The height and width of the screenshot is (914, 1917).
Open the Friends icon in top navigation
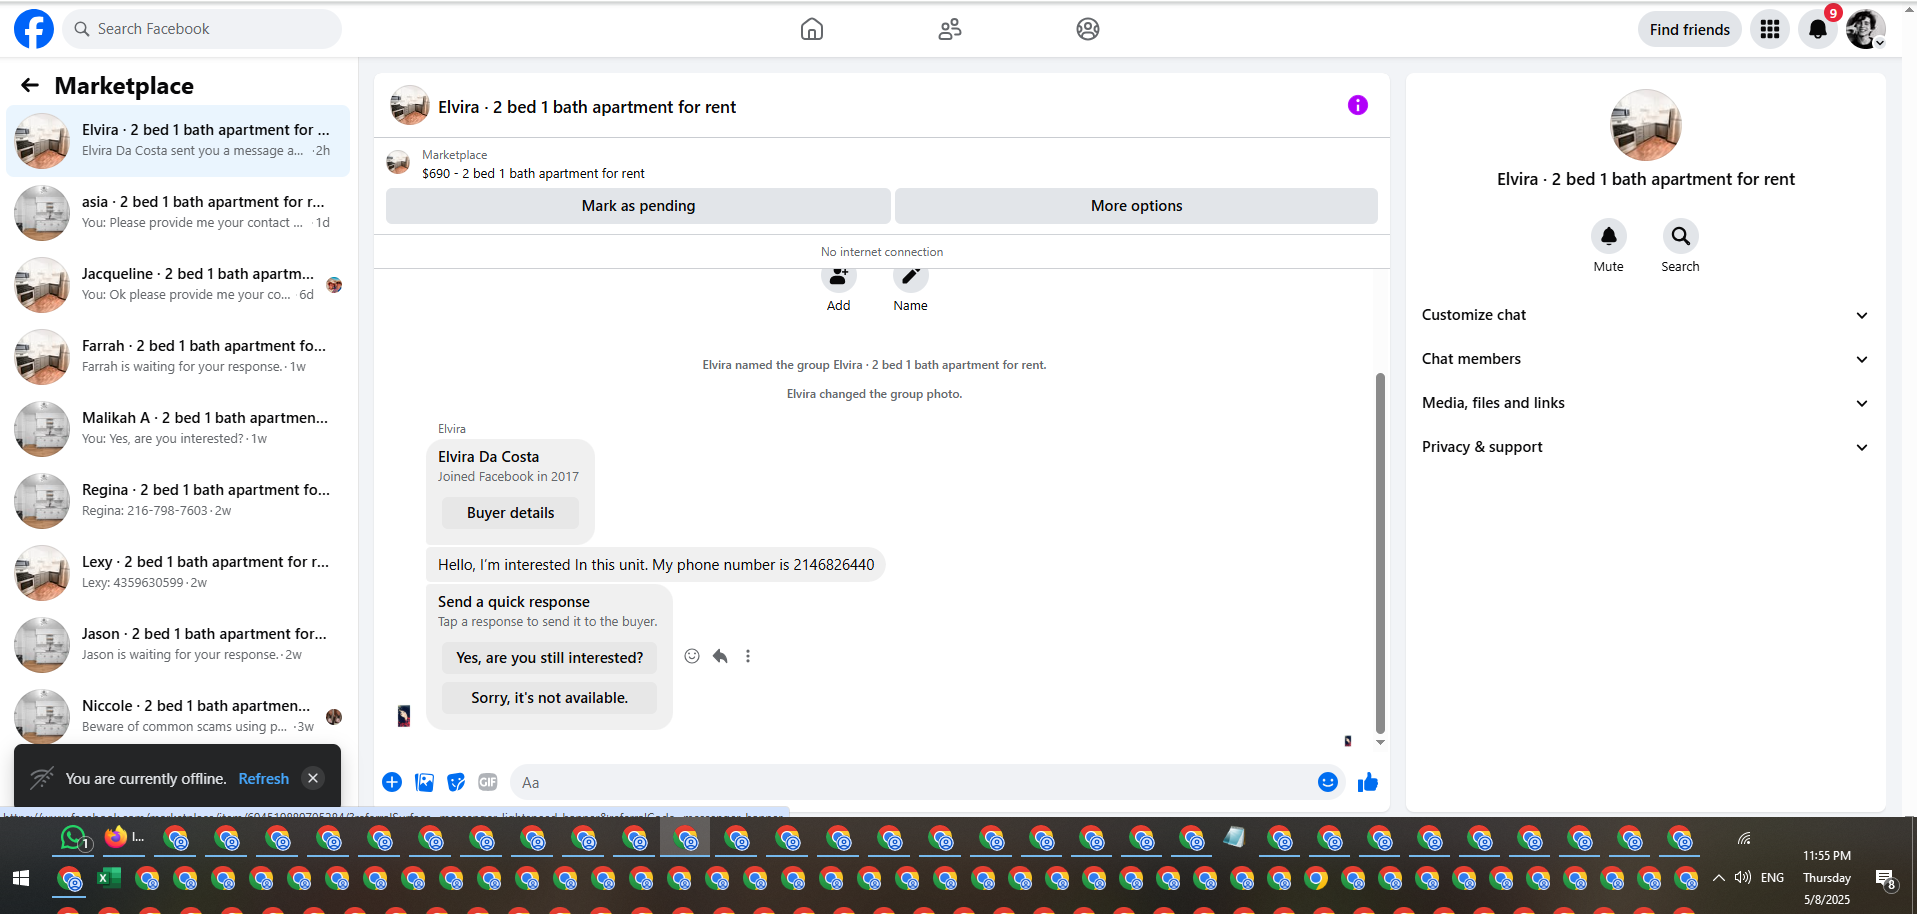(x=950, y=29)
